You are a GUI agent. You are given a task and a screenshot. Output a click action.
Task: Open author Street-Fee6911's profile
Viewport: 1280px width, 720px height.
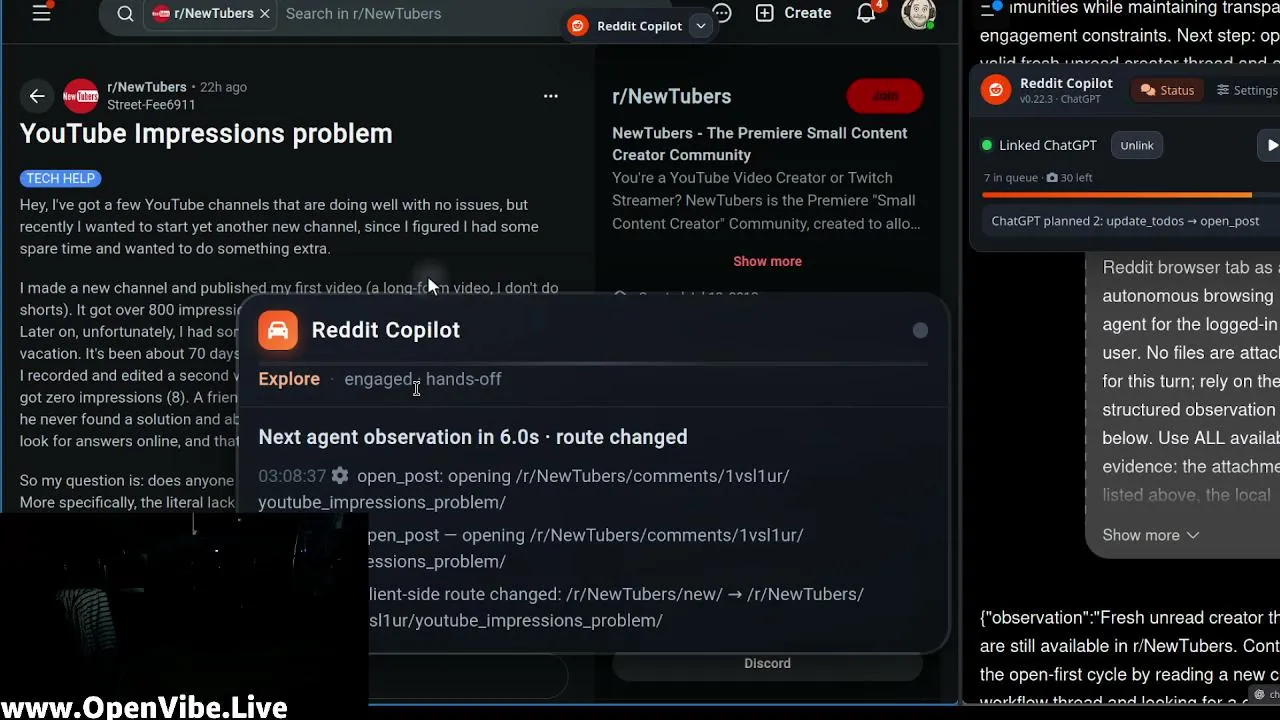[151, 104]
